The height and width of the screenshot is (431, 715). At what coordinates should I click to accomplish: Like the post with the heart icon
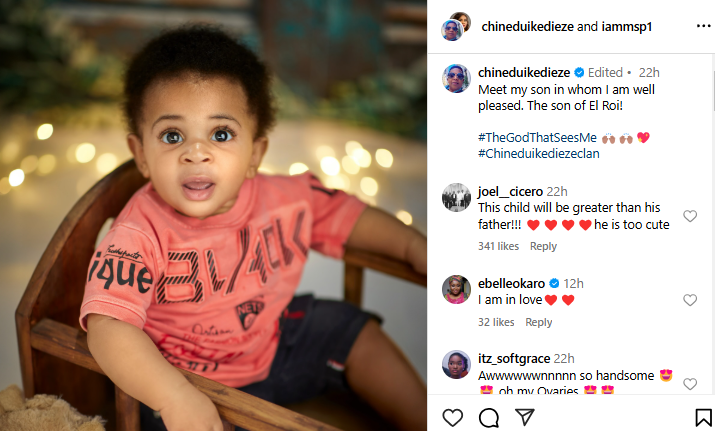click(x=452, y=417)
